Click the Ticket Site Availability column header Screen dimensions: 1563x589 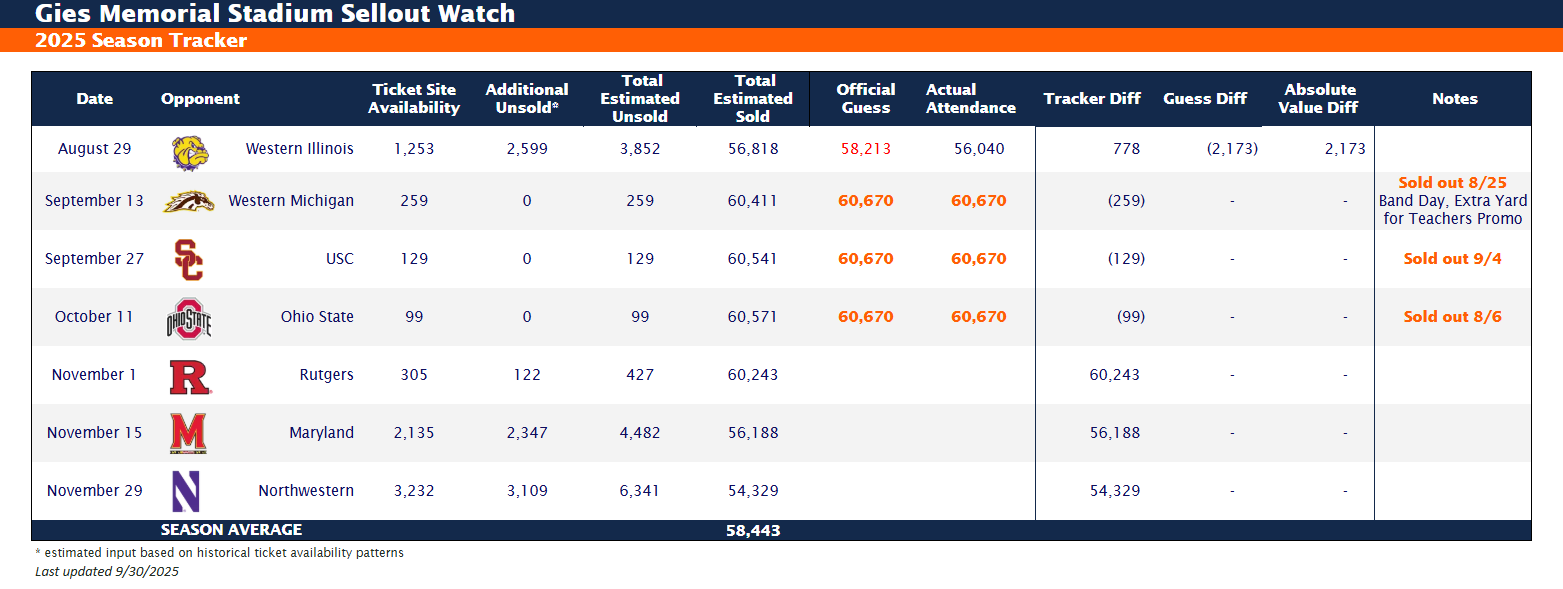[x=413, y=99]
